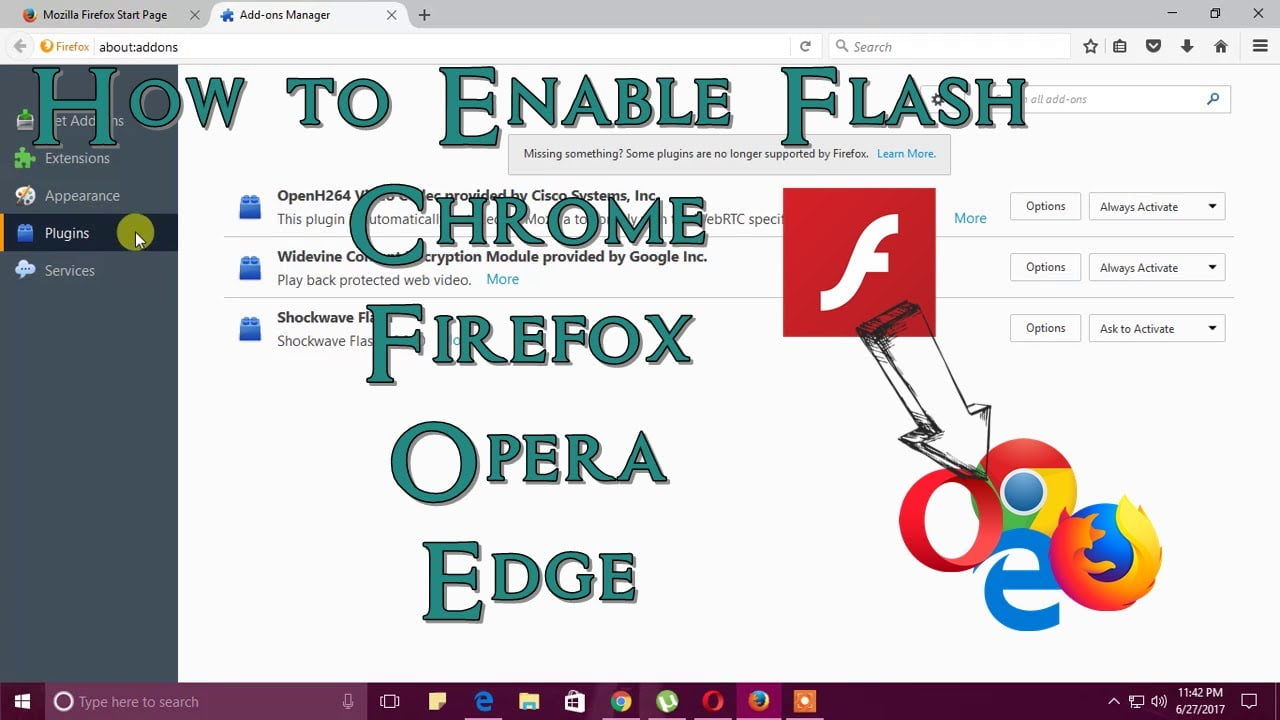Open Options for OpenH264 Video Codec

click(1045, 206)
